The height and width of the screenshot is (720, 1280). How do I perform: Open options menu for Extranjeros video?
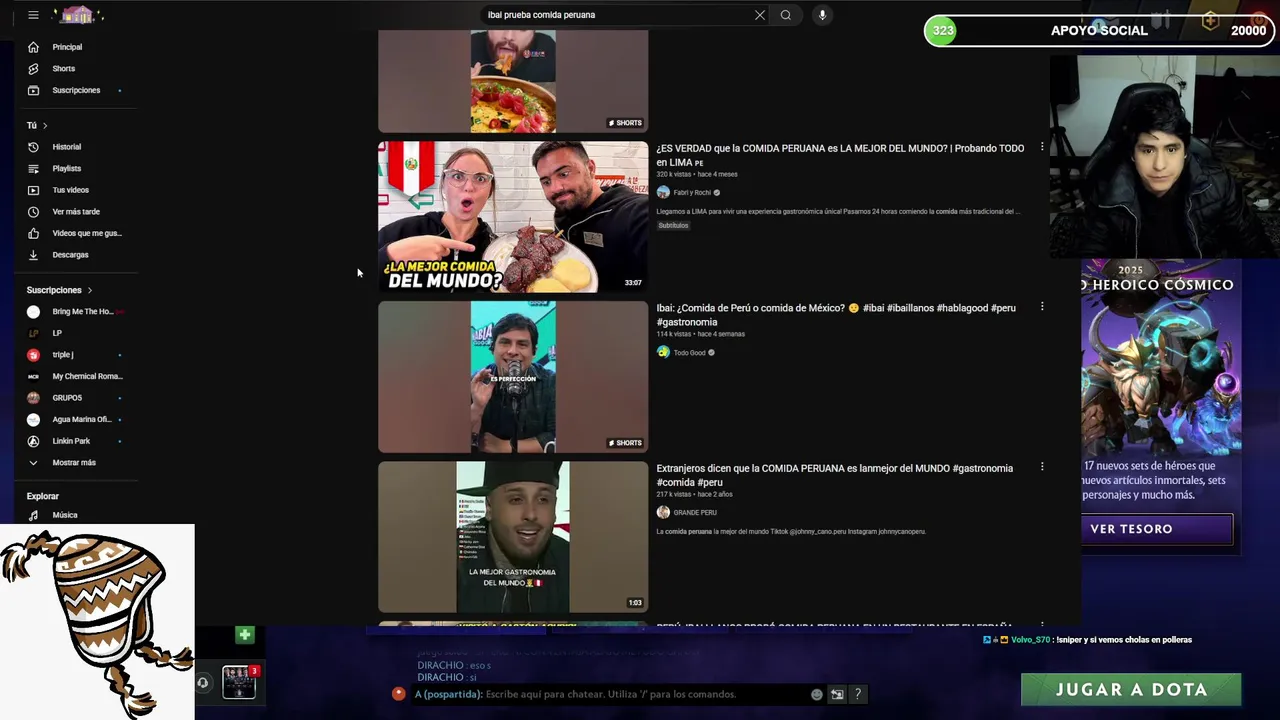pos(1042,467)
